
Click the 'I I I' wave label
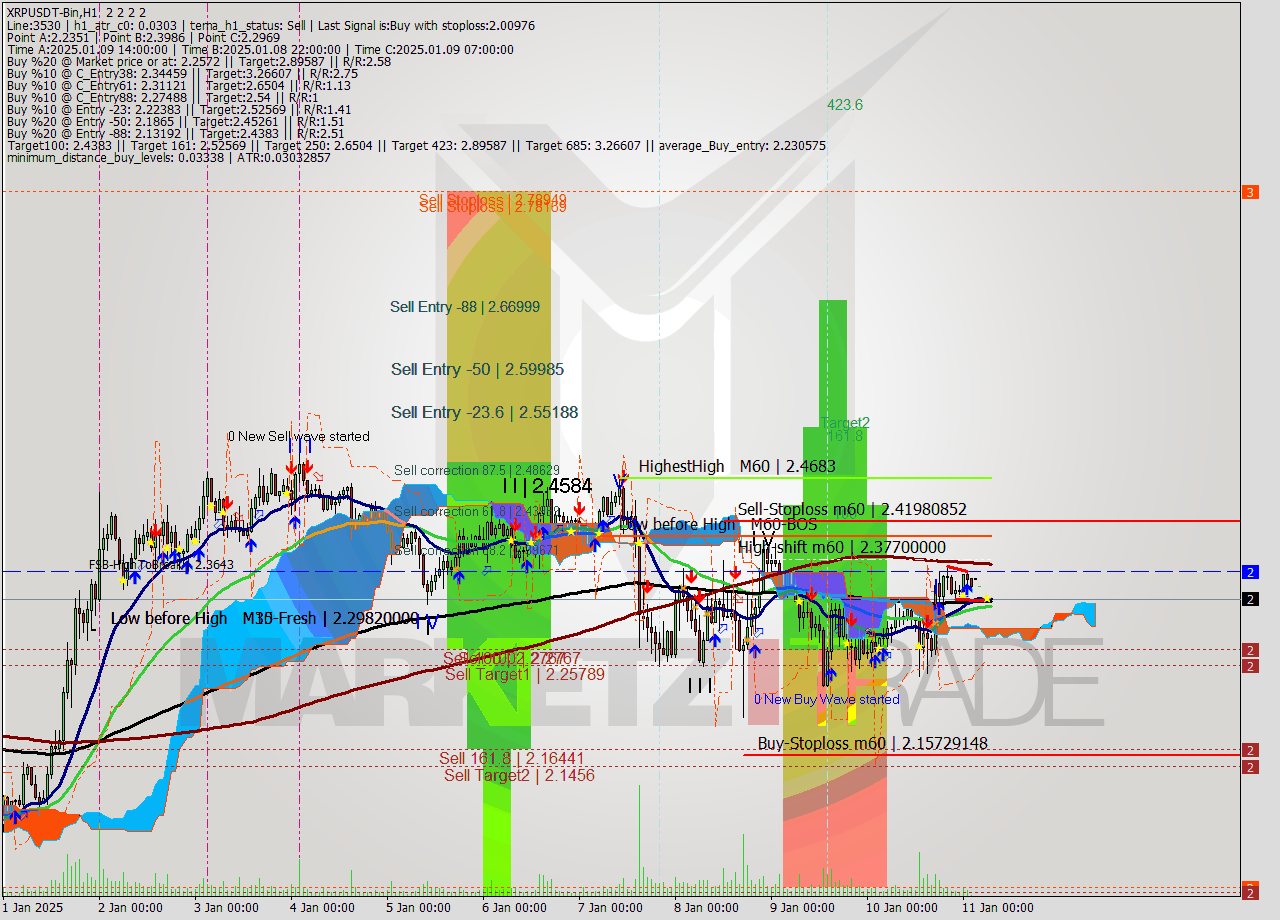tap(700, 686)
